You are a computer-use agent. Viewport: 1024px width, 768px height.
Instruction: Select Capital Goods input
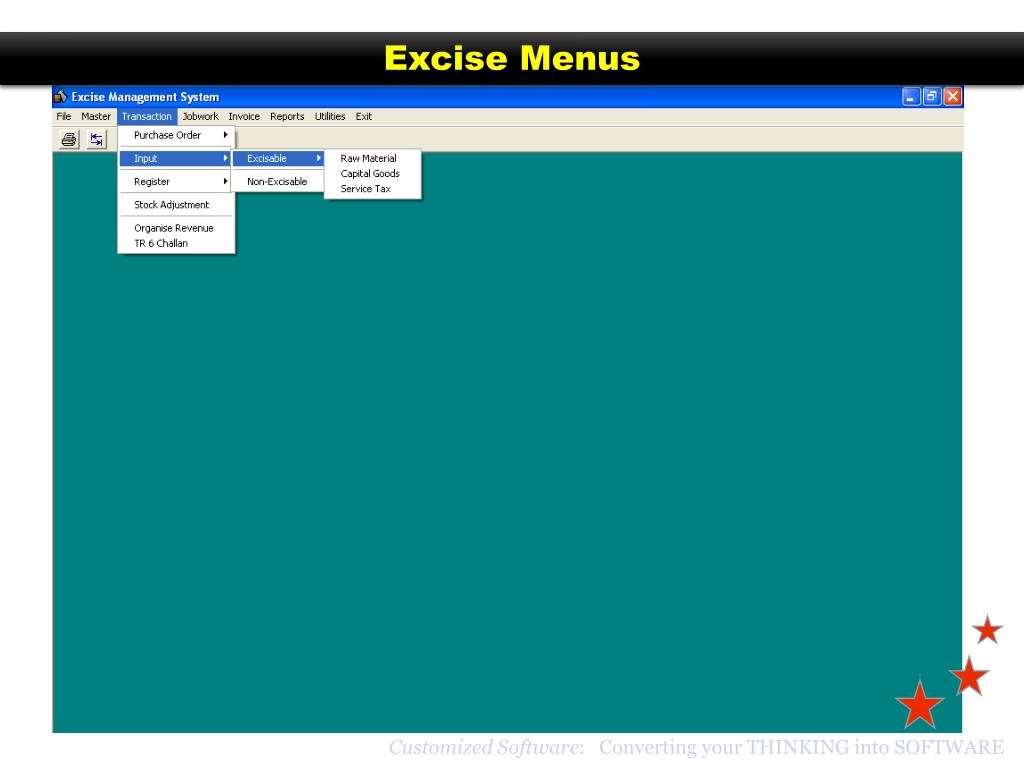click(x=372, y=173)
